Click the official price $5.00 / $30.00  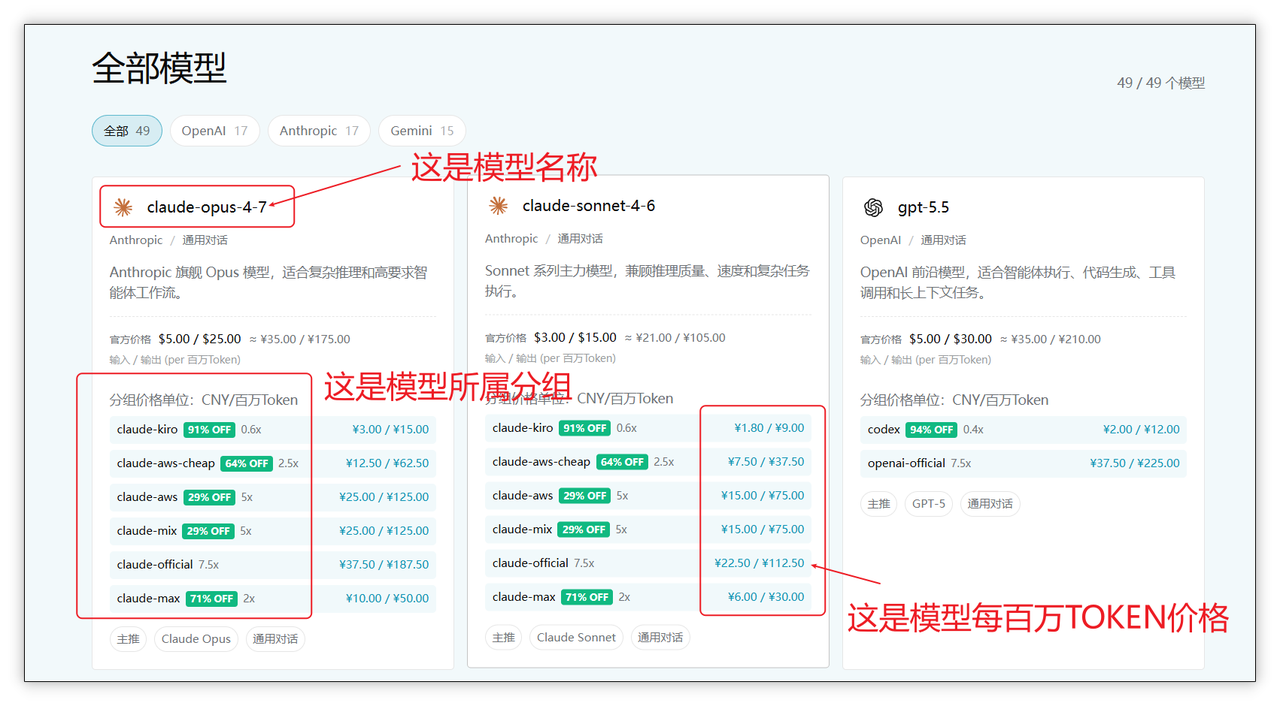tap(950, 339)
